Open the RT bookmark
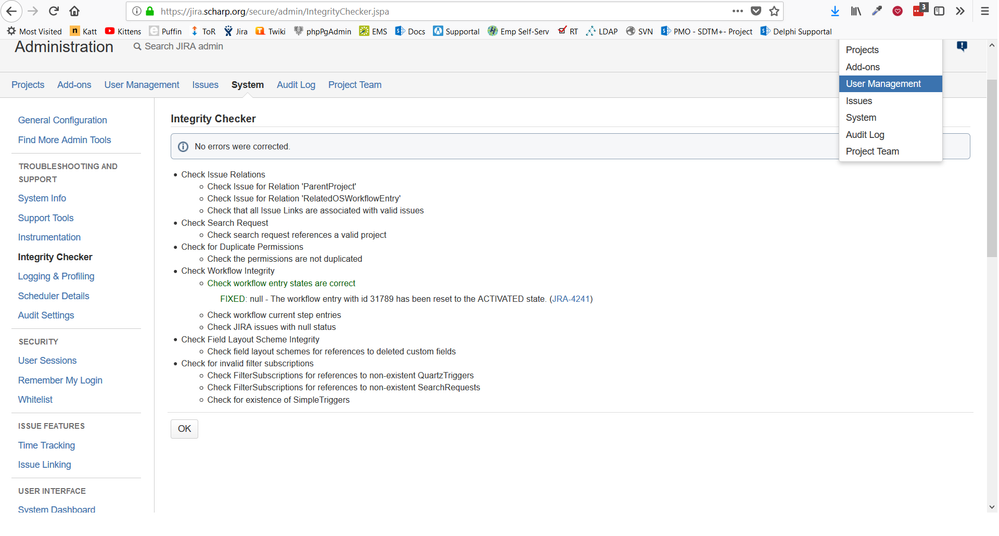999x536 pixels. (x=568, y=31)
